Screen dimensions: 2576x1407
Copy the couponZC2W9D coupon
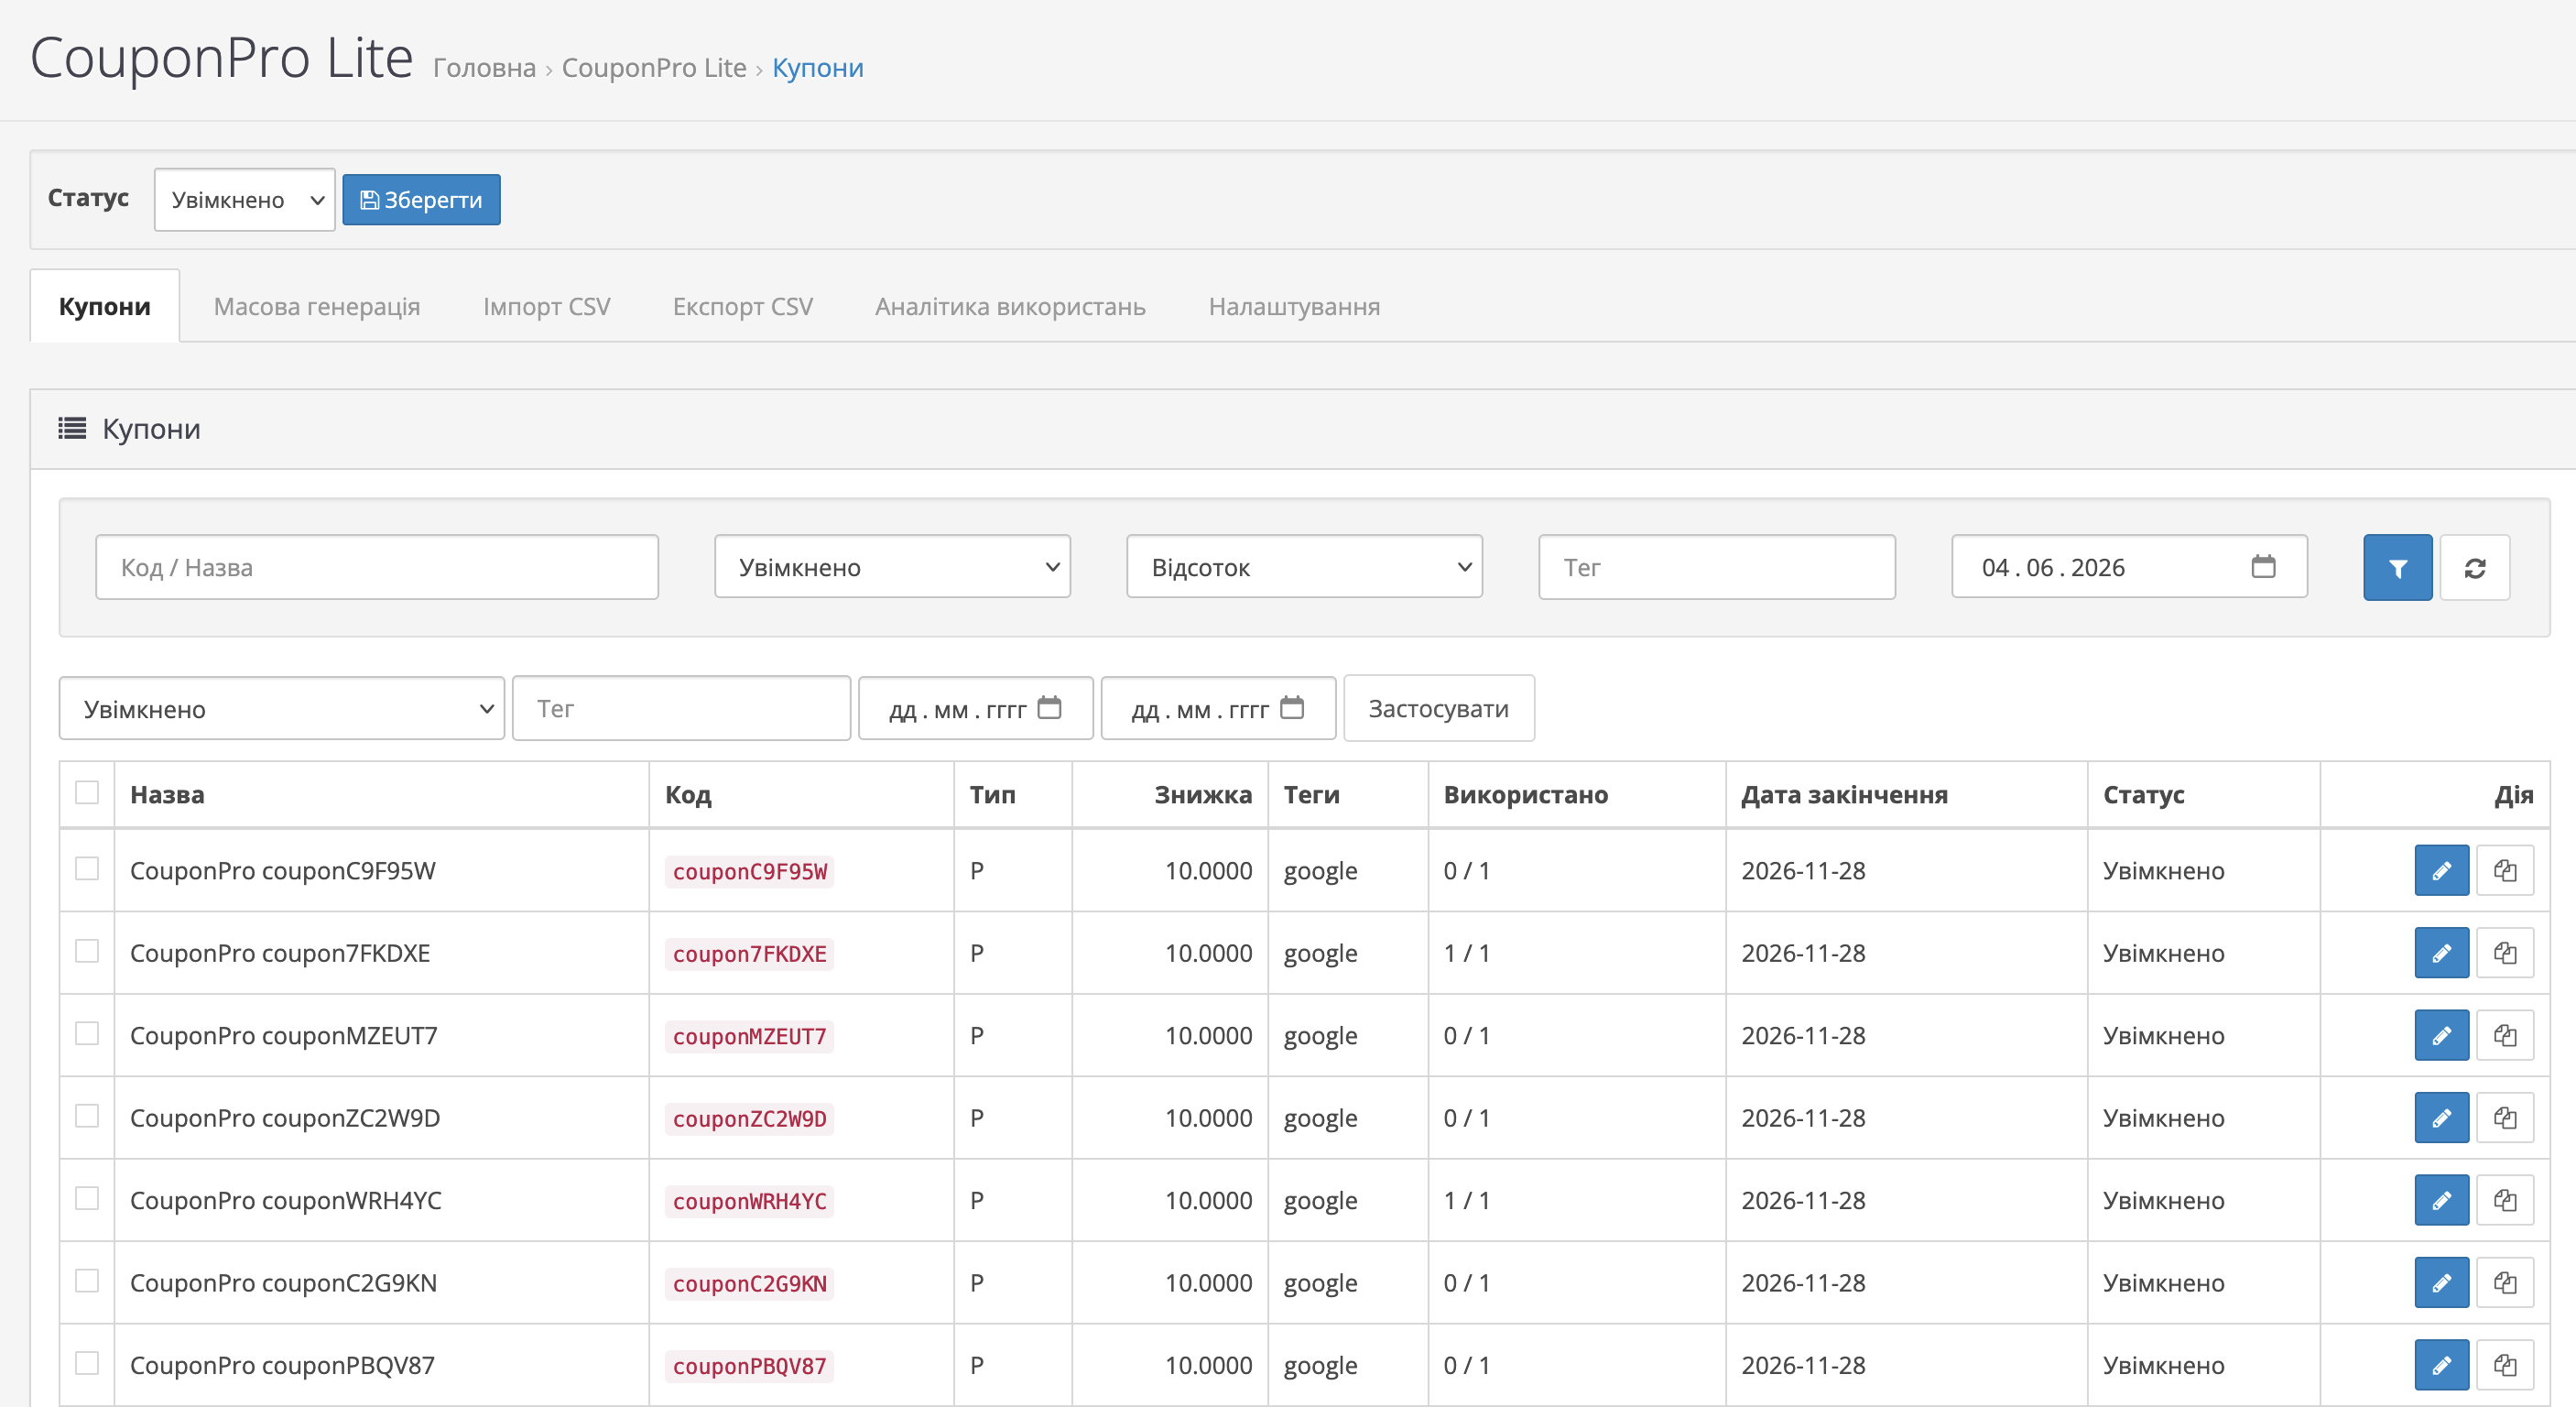(x=2505, y=1118)
